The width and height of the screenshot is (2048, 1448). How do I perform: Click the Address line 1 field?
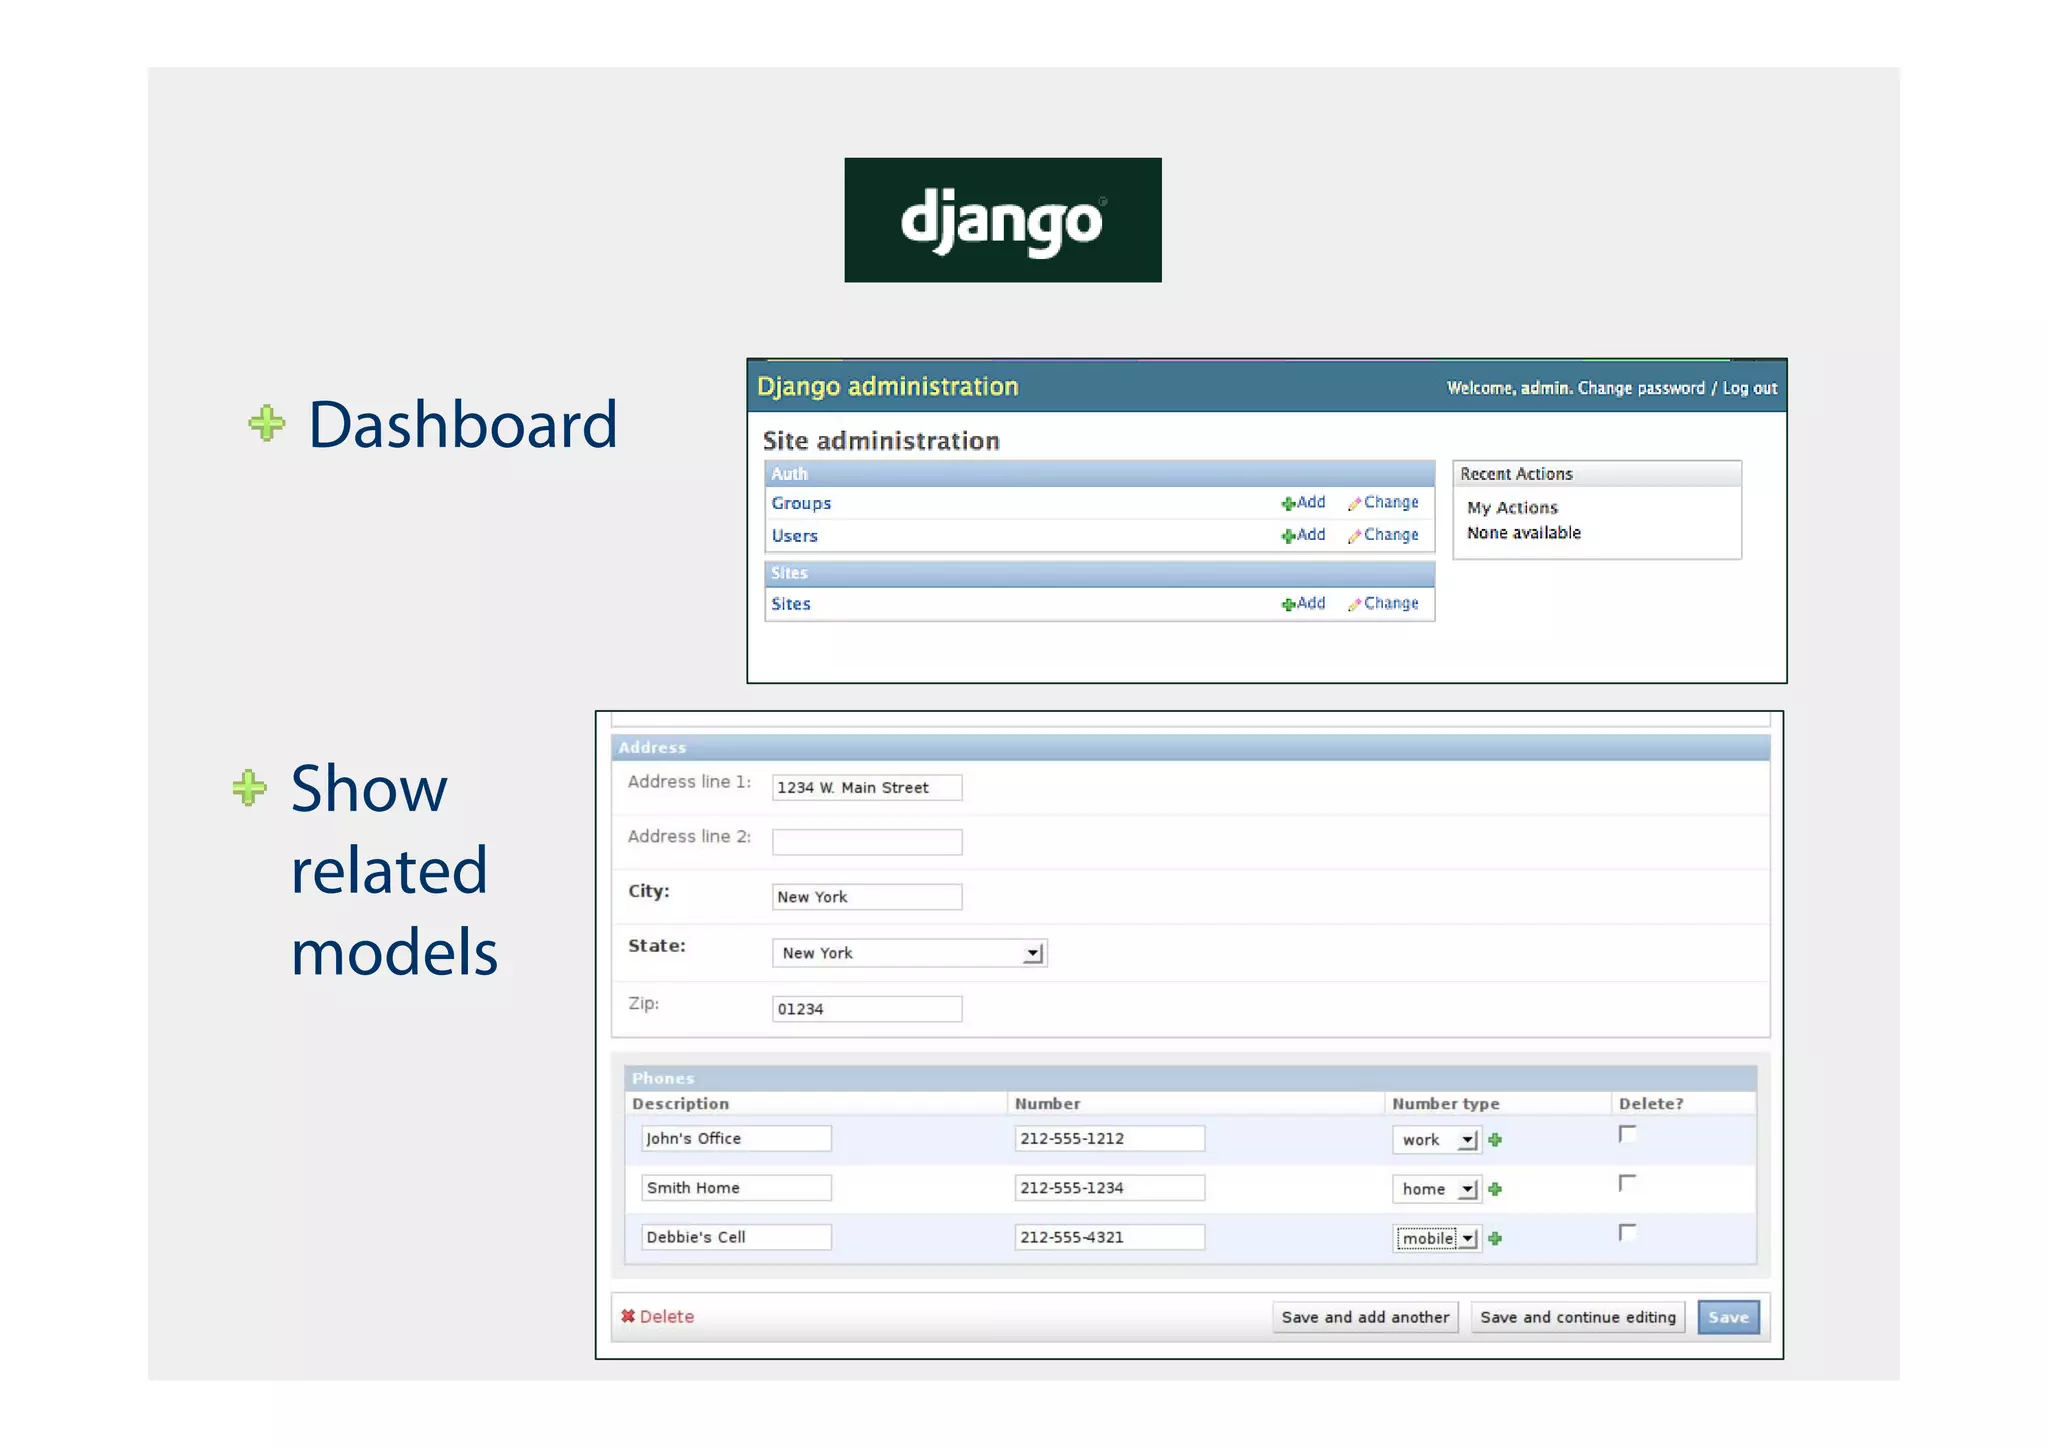point(867,788)
